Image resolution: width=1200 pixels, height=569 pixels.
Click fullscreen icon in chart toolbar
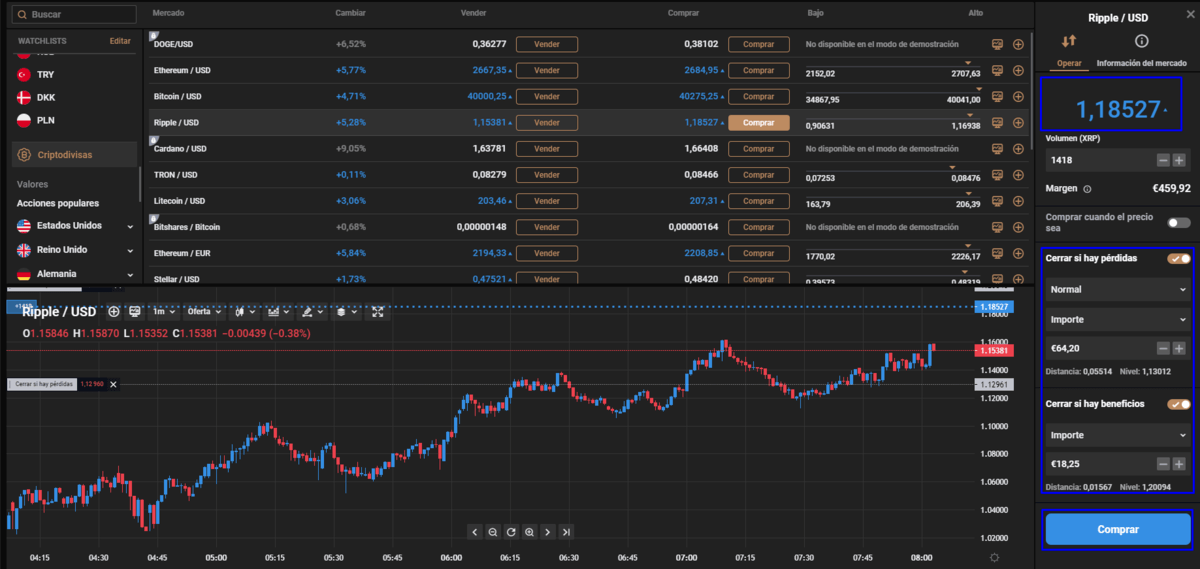coord(378,312)
